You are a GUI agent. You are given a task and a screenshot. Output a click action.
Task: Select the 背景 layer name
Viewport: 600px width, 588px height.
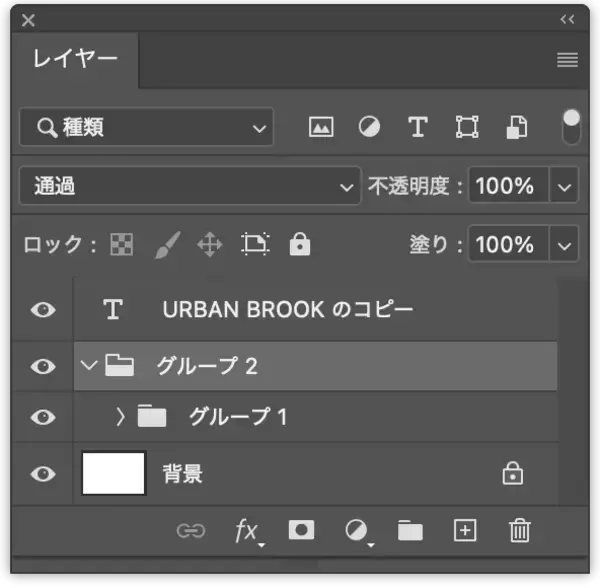183,474
